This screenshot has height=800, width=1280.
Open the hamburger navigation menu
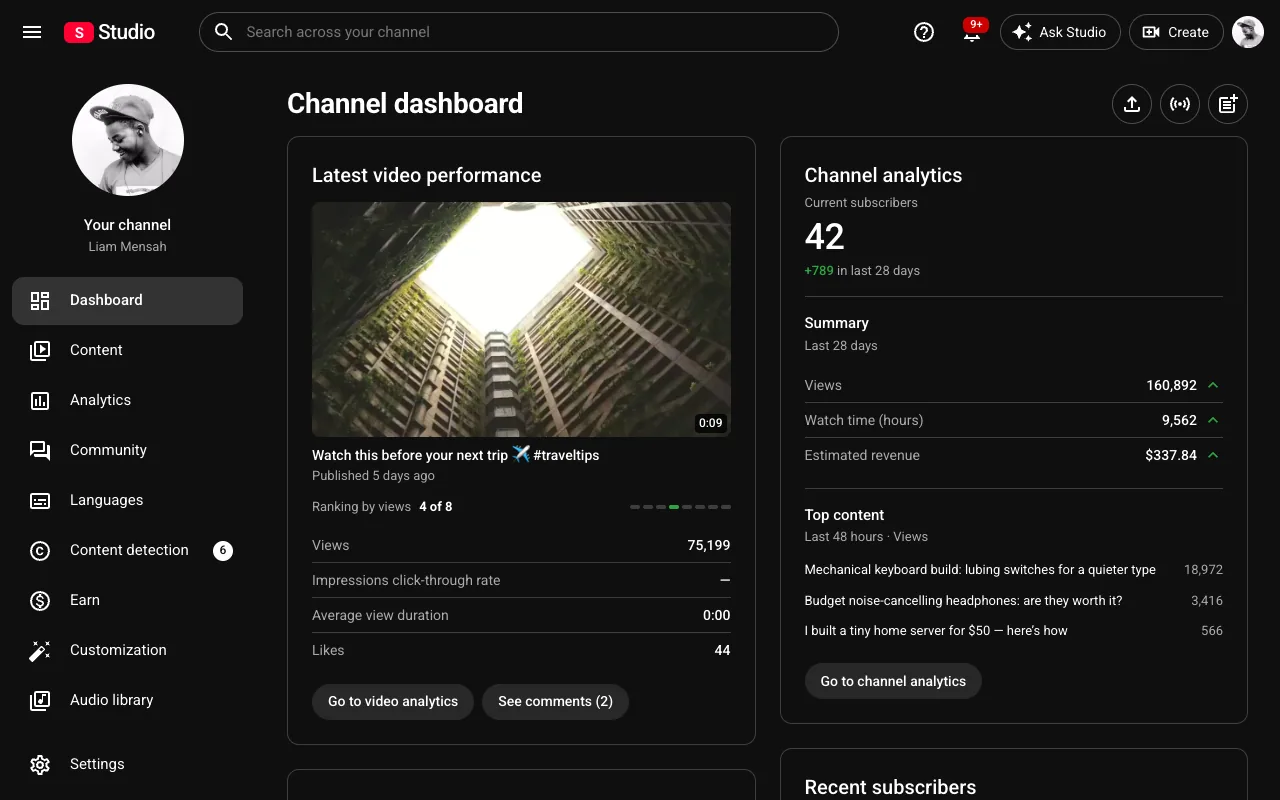pyautogui.click(x=32, y=32)
